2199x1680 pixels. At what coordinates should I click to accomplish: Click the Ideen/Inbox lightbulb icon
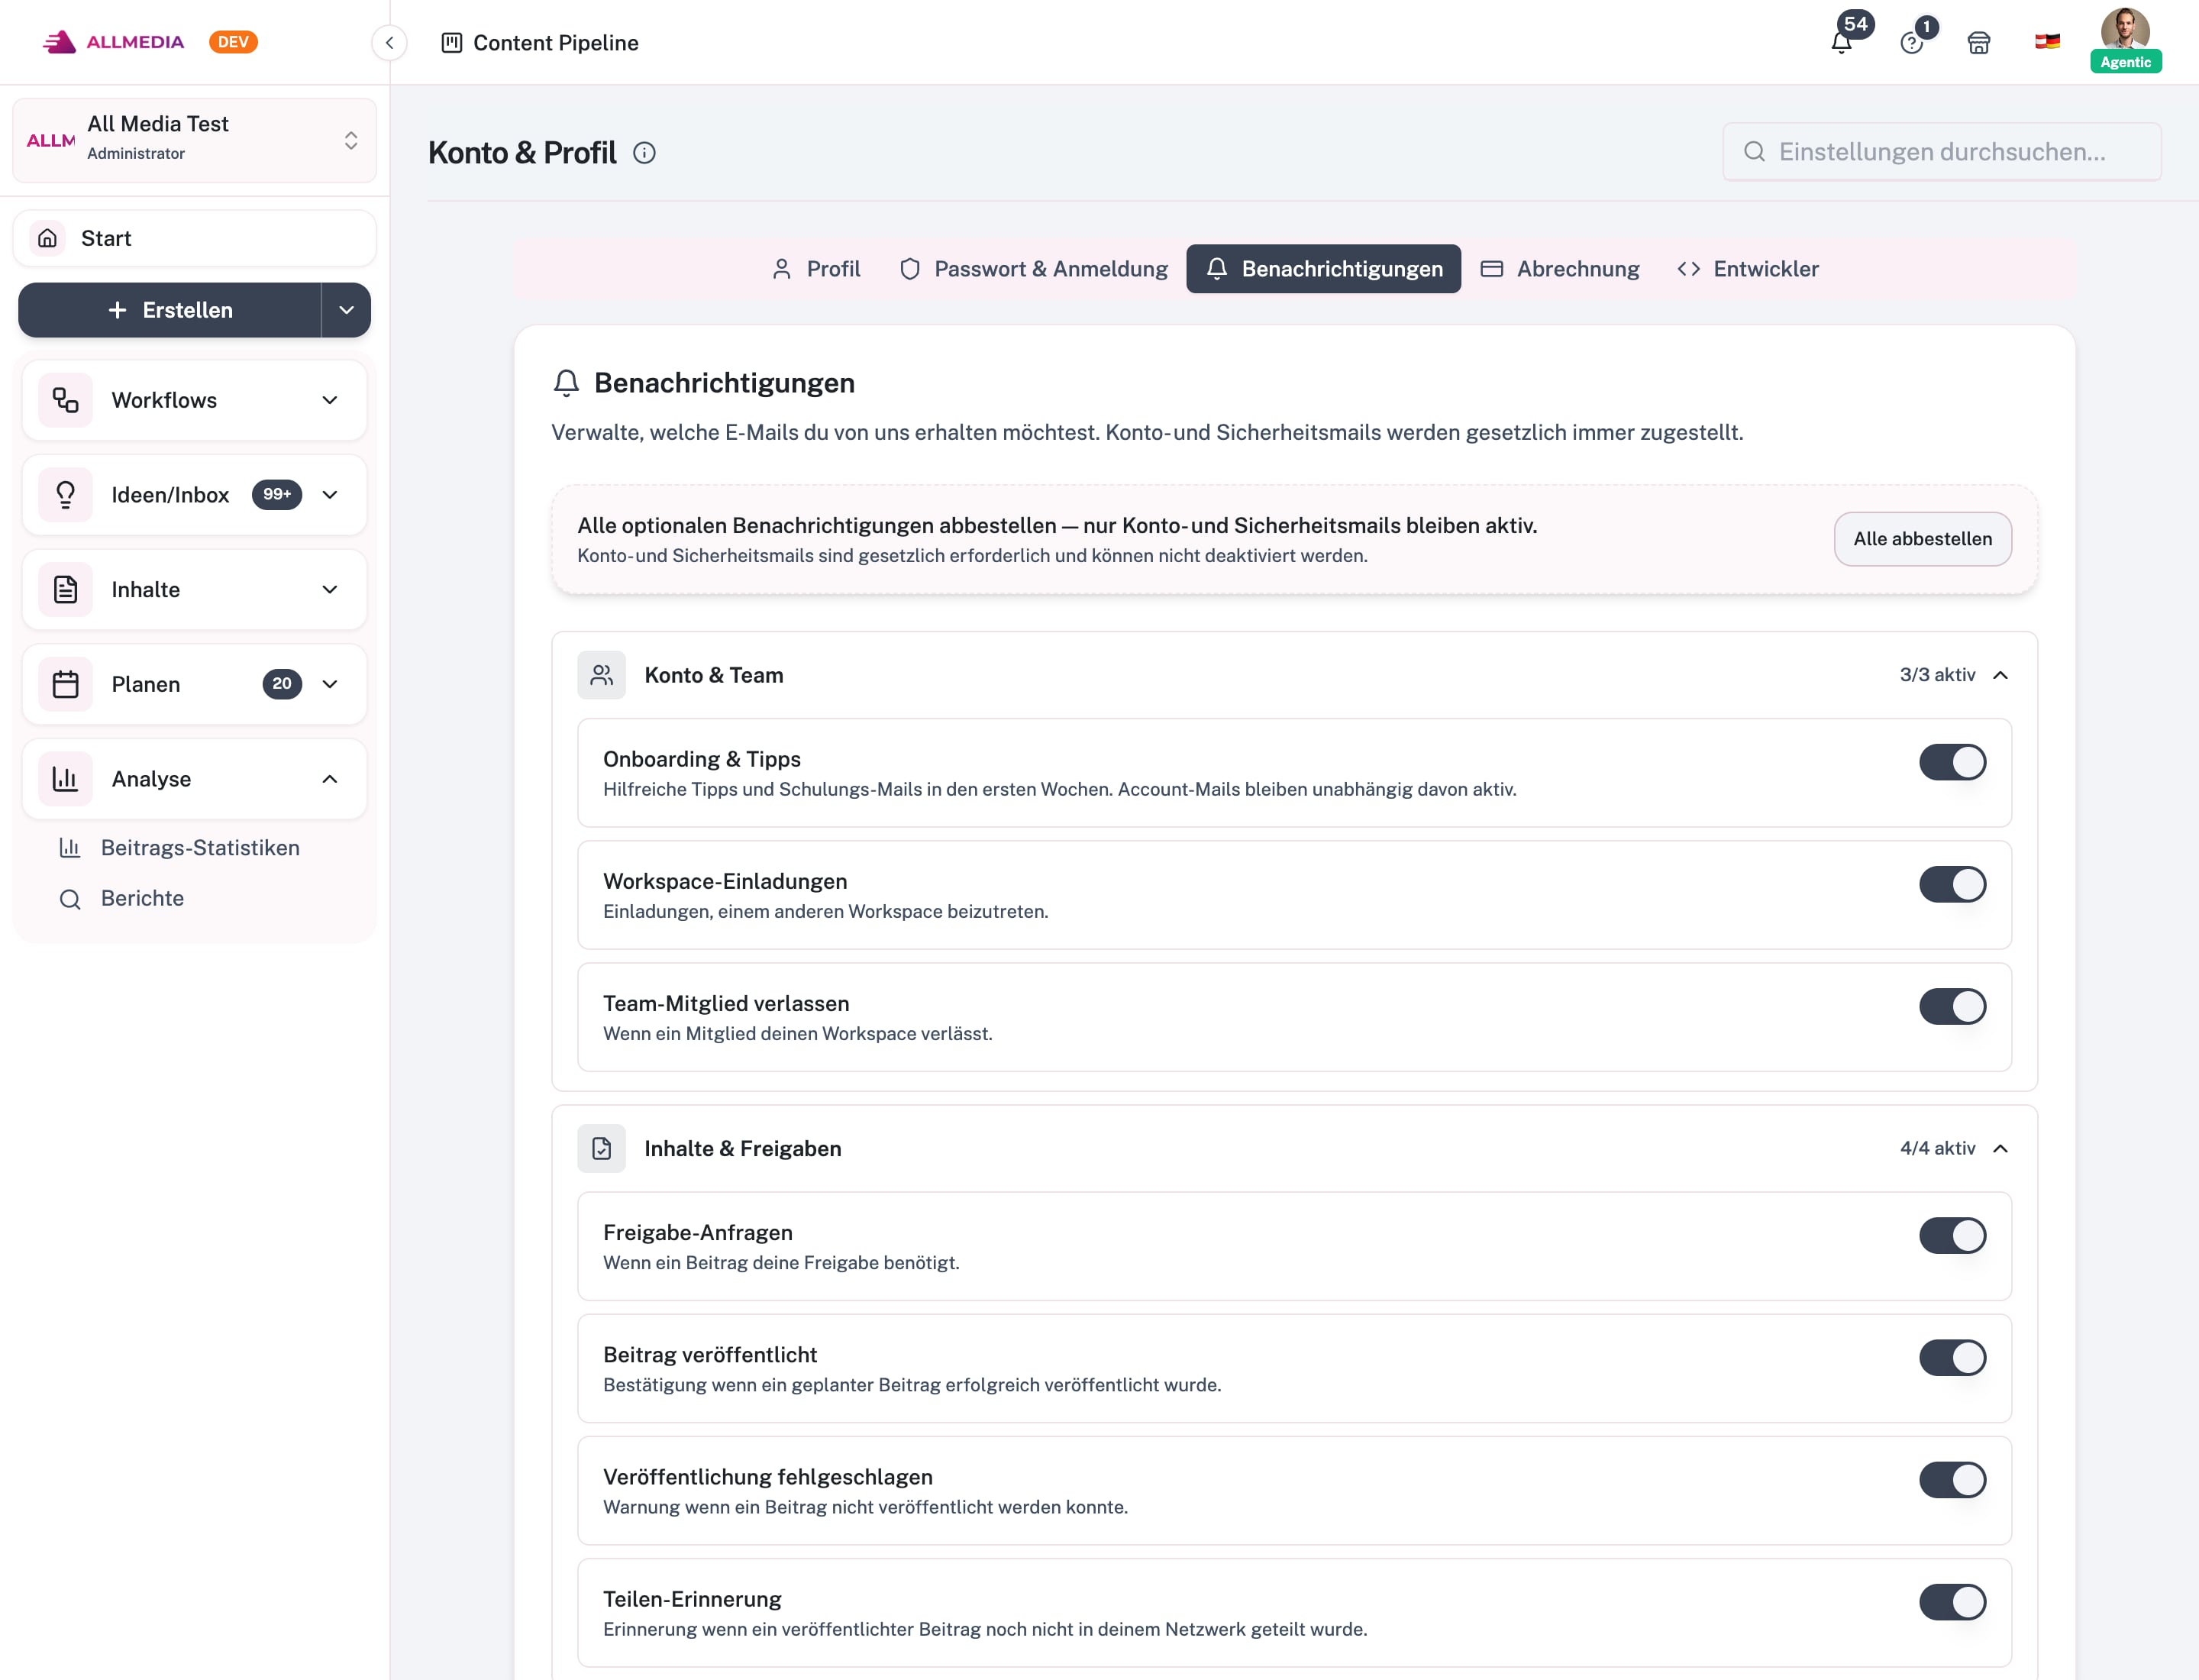tap(66, 494)
